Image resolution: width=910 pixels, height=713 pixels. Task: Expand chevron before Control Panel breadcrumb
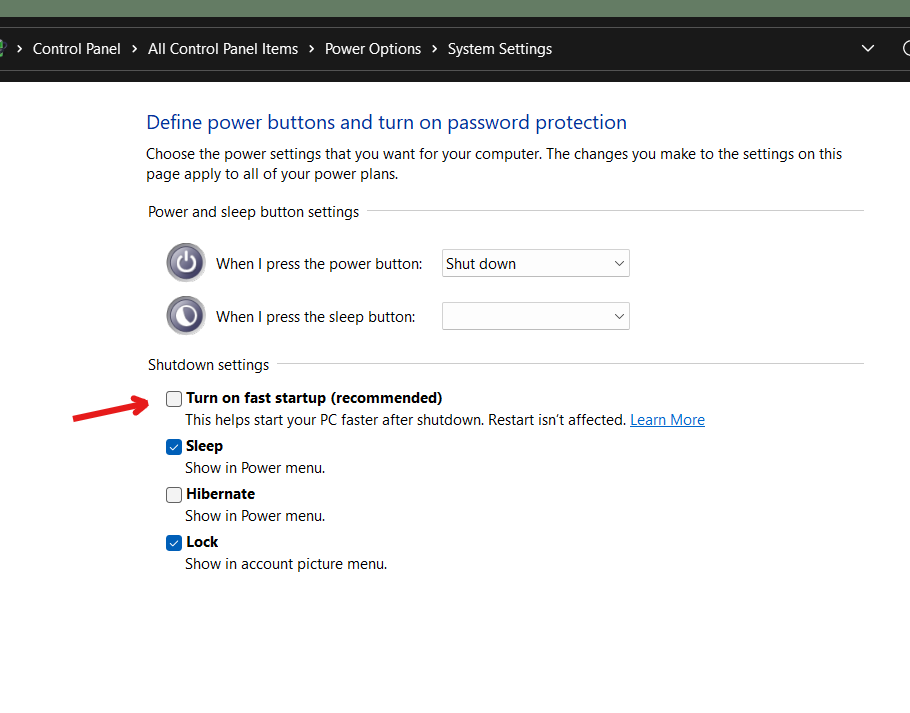[19, 49]
